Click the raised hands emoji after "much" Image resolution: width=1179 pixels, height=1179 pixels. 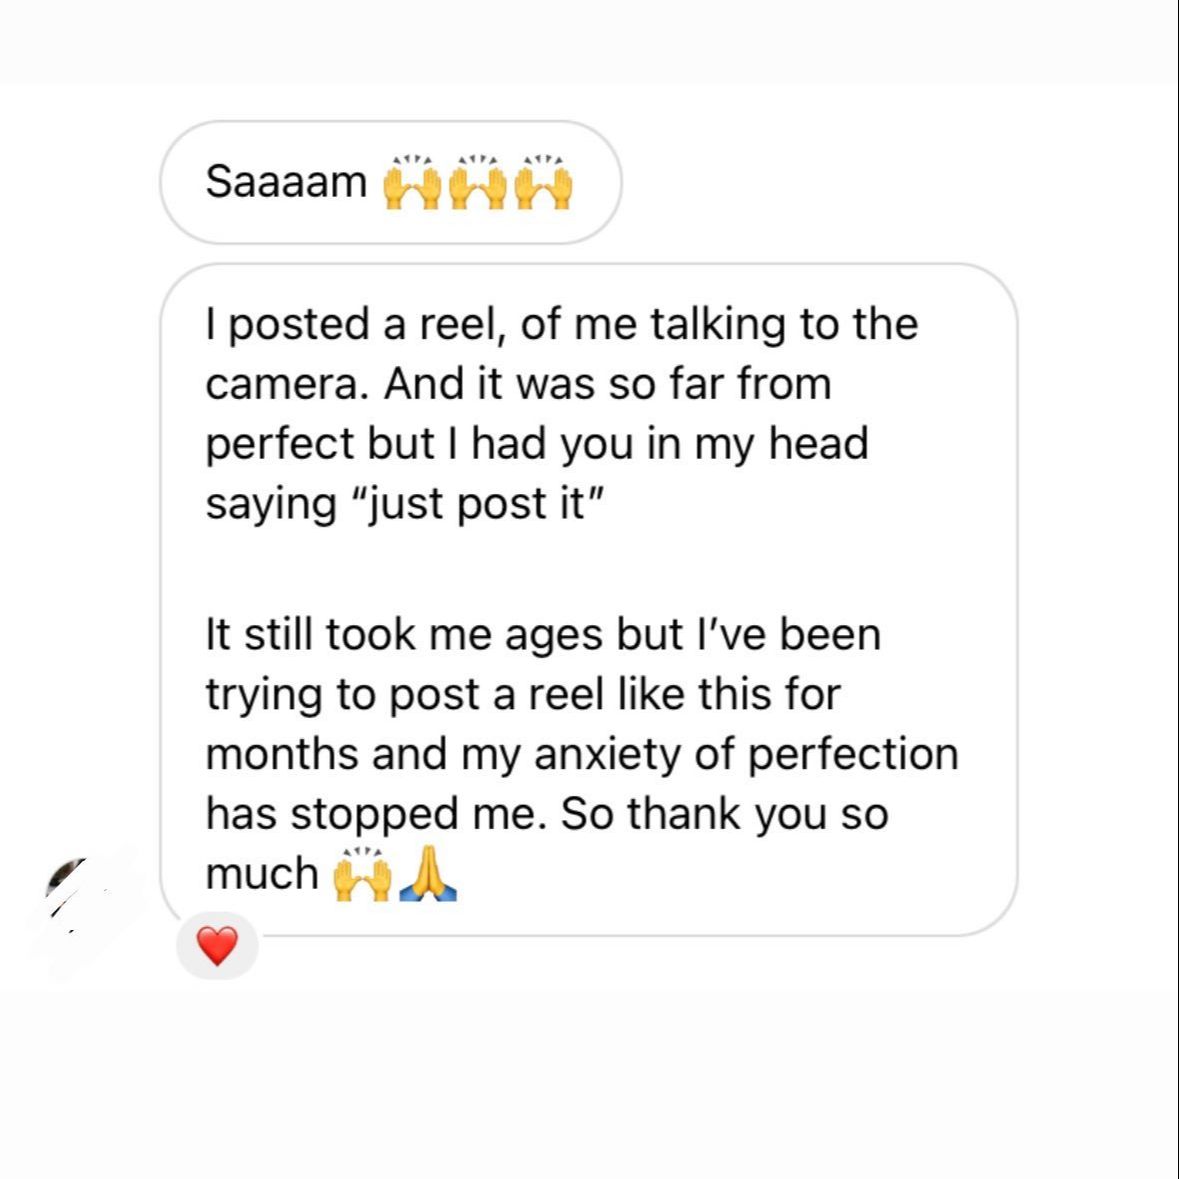[360, 874]
